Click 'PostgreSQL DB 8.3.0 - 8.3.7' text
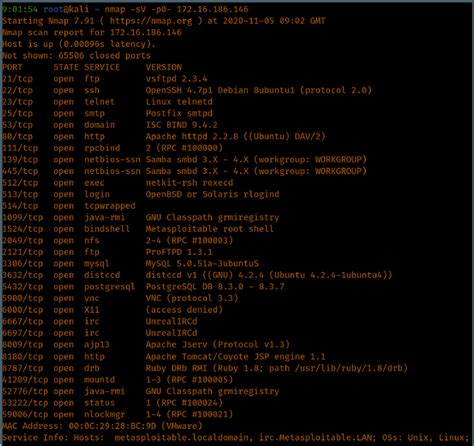474x446 pixels. tap(215, 287)
